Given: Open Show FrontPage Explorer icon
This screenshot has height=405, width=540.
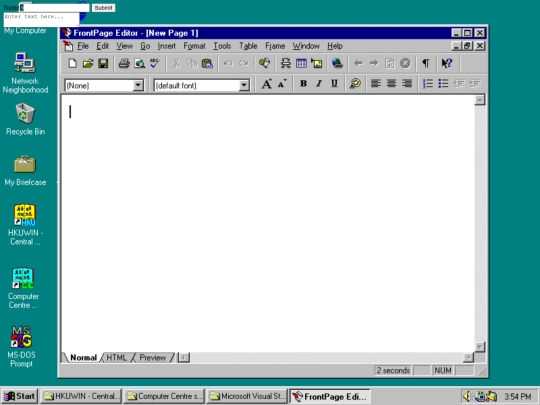Looking at the screenshot, I should tap(264, 63).
